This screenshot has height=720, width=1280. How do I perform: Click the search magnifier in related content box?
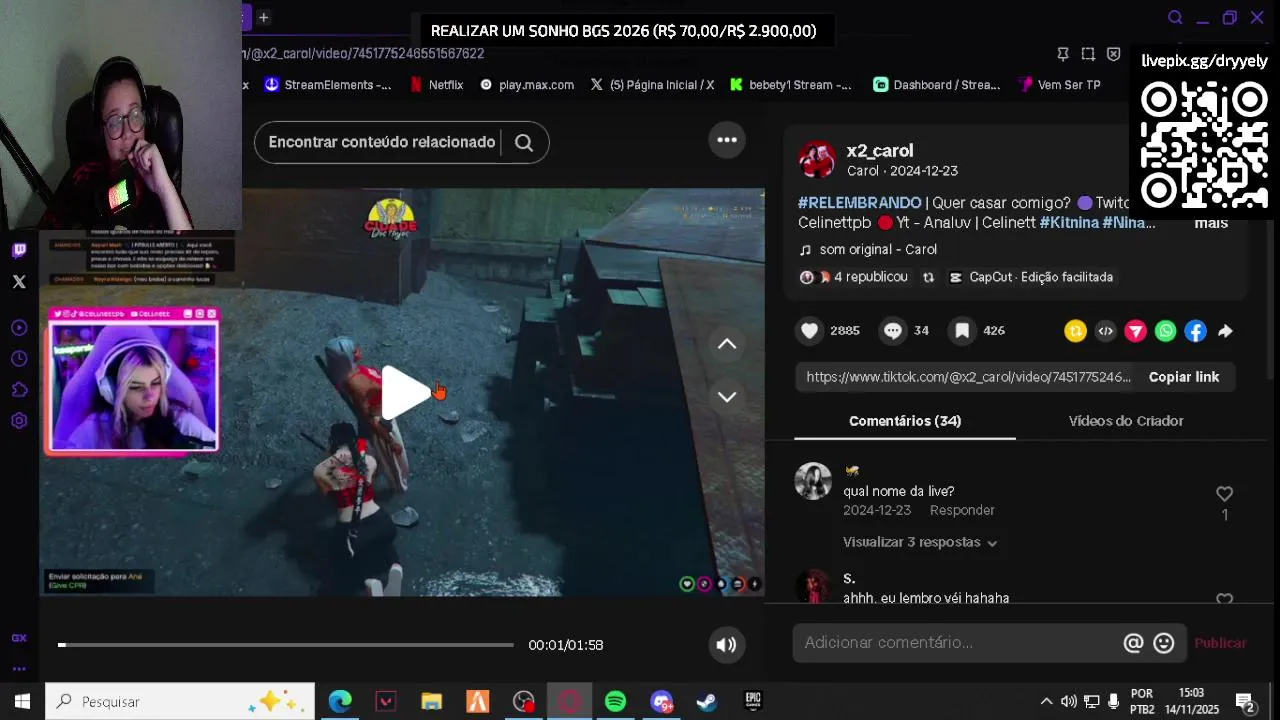point(524,142)
